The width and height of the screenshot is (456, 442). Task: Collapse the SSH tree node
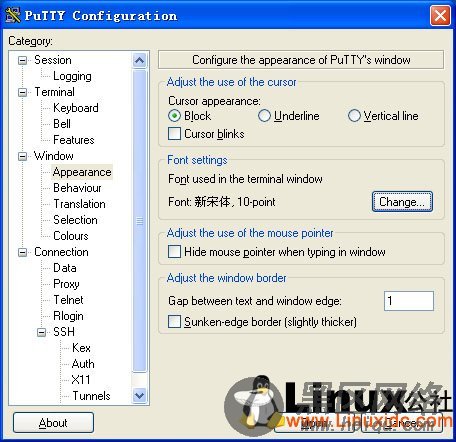[41, 332]
